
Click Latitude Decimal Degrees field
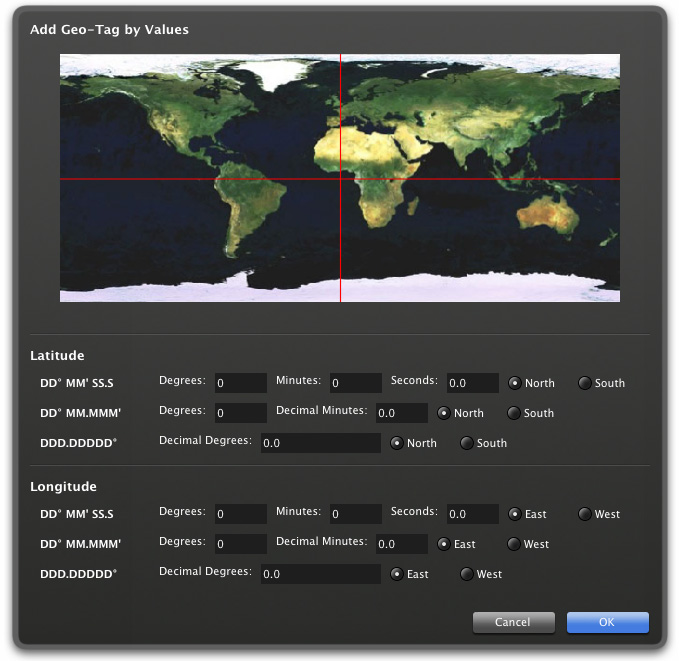[320, 443]
